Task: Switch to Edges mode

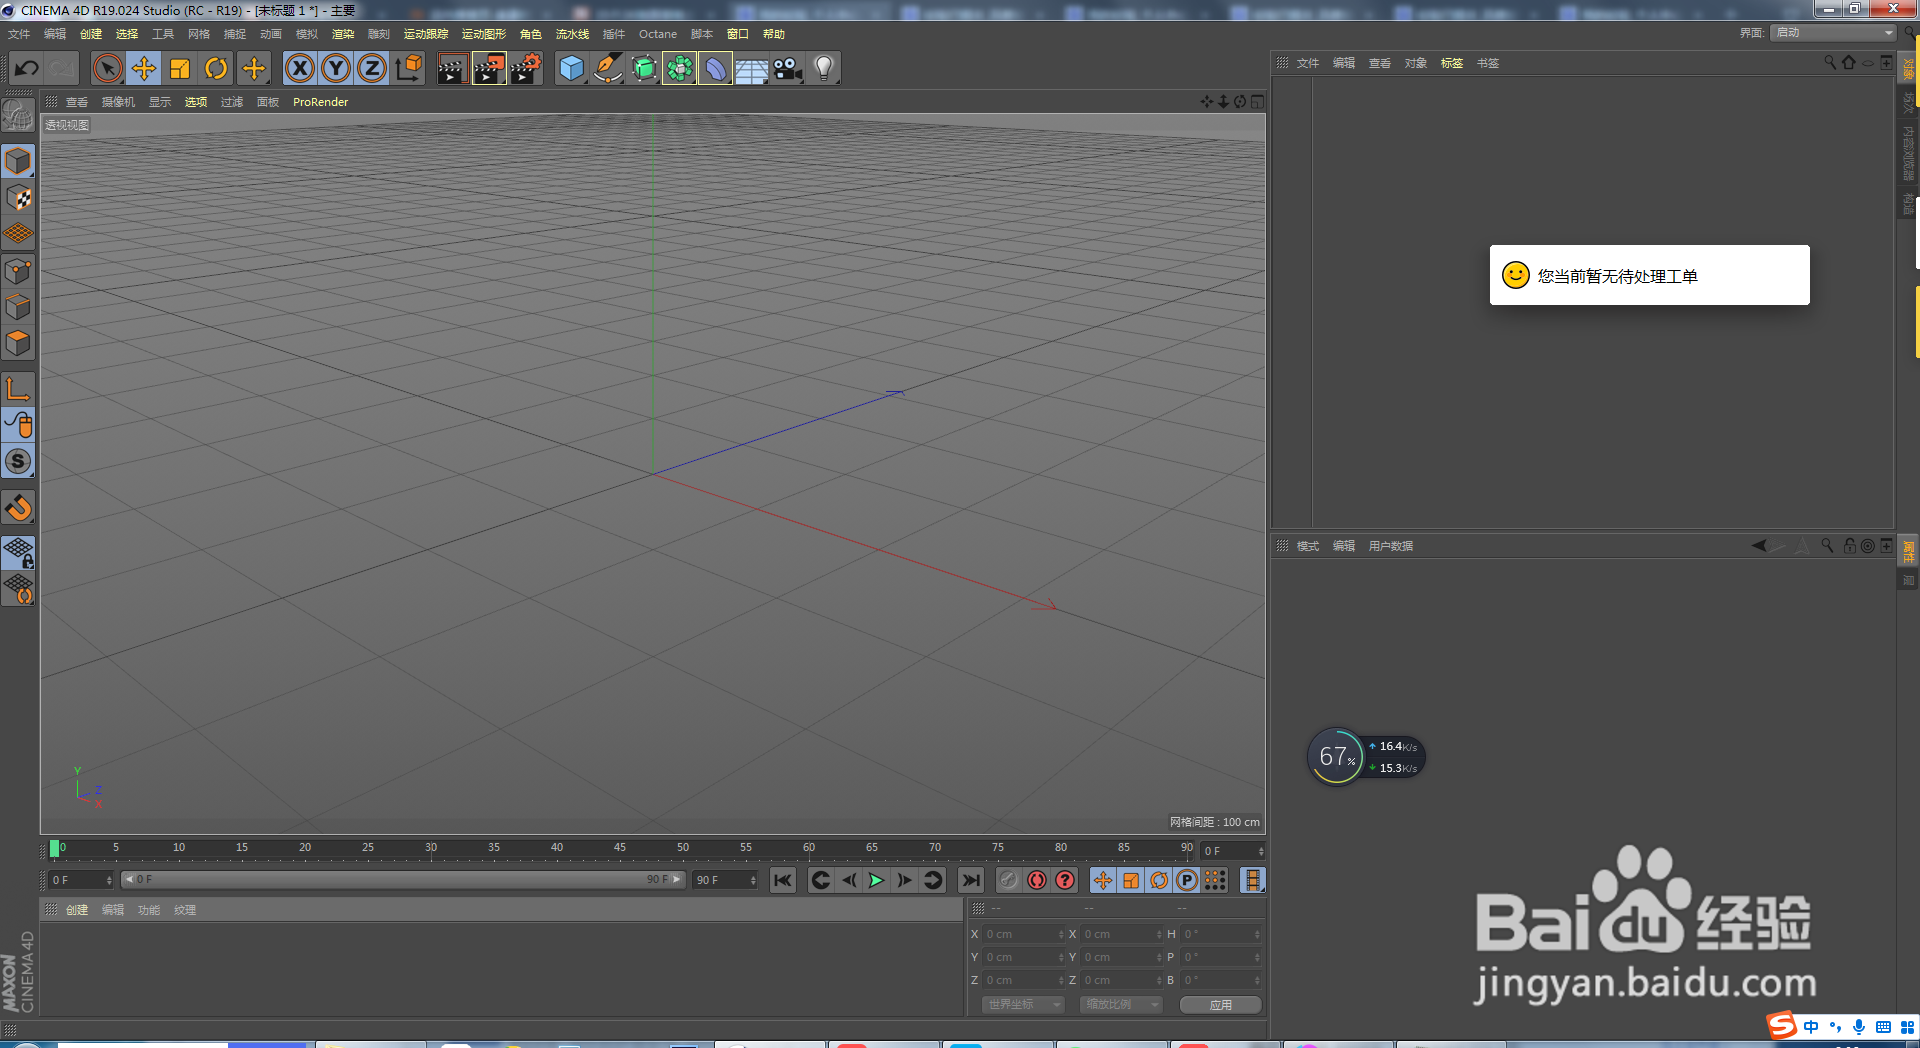Action: [x=18, y=307]
